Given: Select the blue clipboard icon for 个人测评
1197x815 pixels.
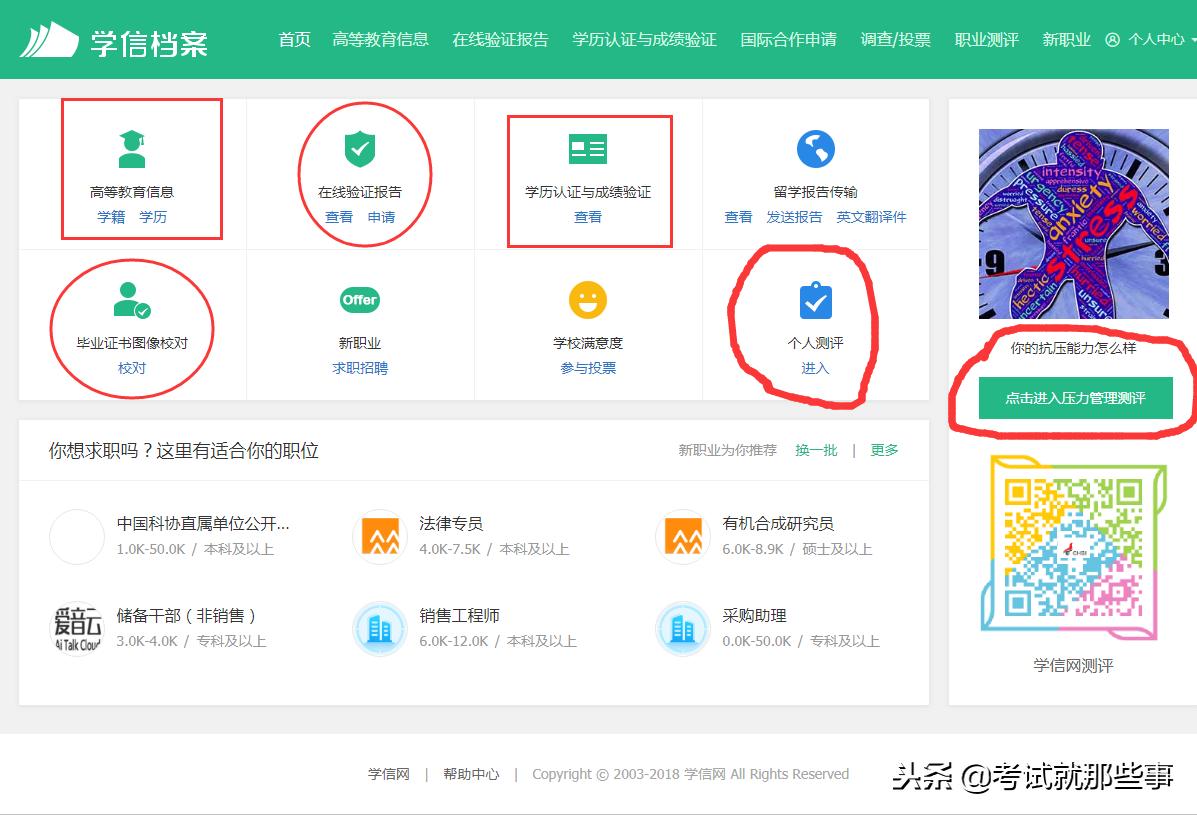Looking at the screenshot, I should pos(817,298).
